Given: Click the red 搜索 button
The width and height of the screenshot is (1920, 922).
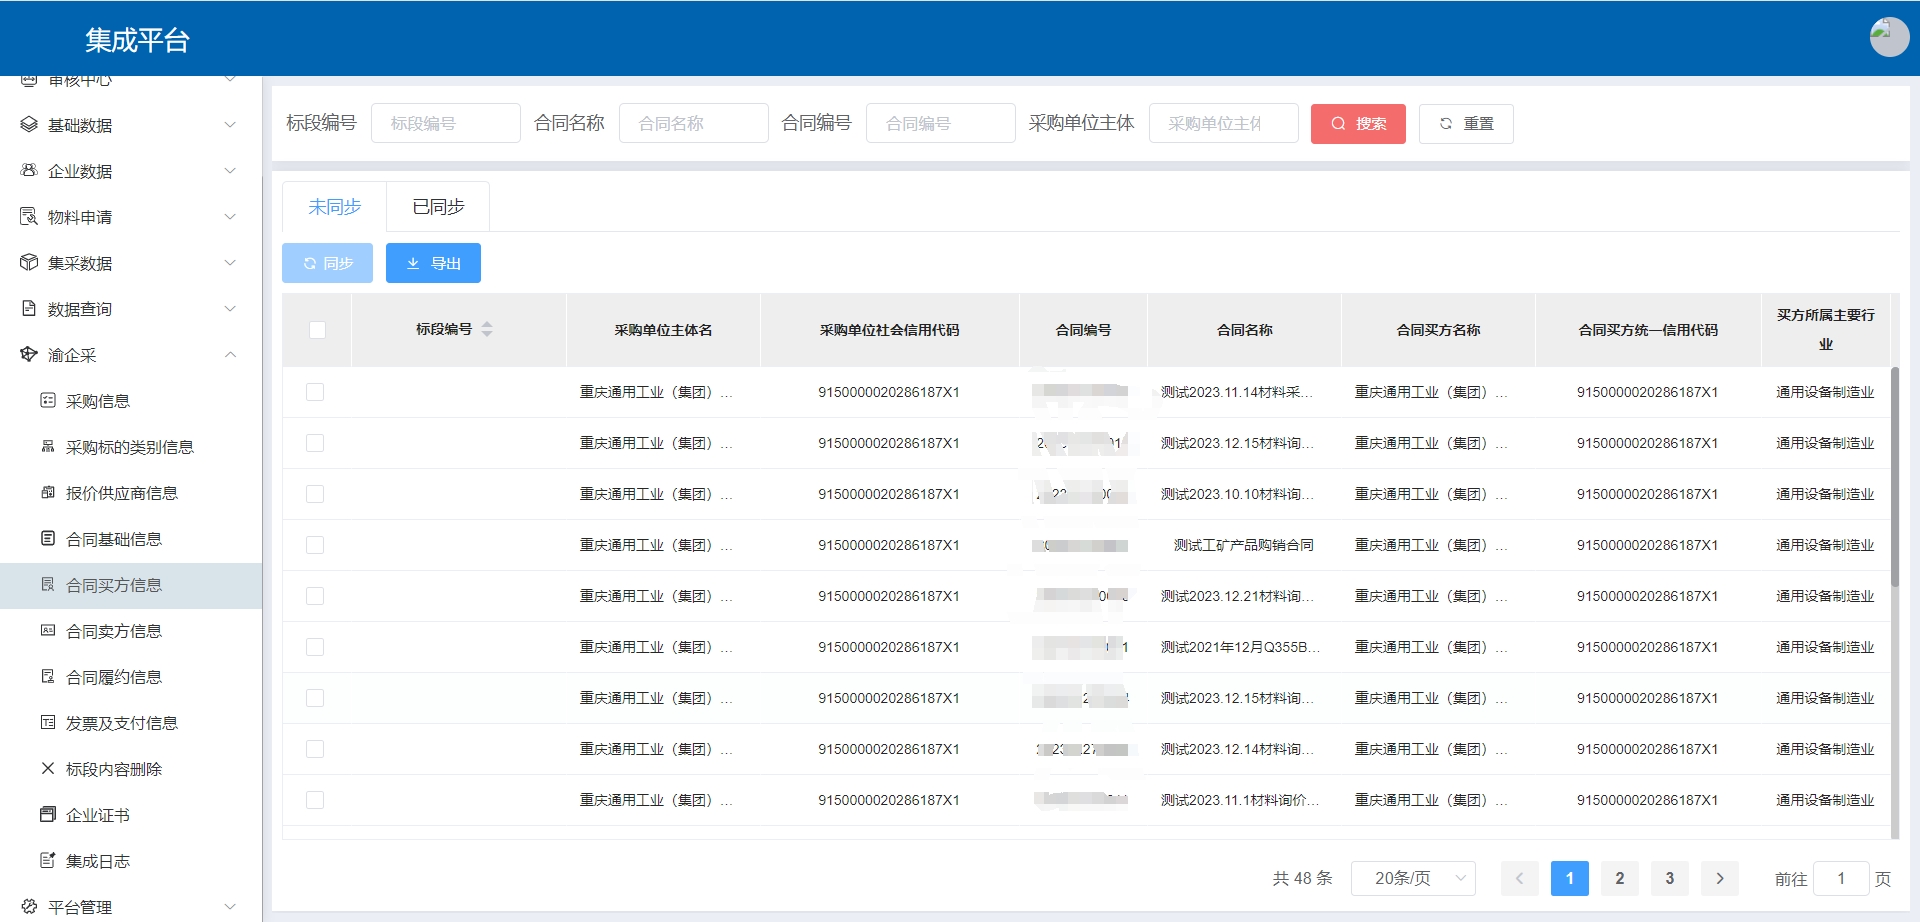Looking at the screenshot, I should point(1357,124).
